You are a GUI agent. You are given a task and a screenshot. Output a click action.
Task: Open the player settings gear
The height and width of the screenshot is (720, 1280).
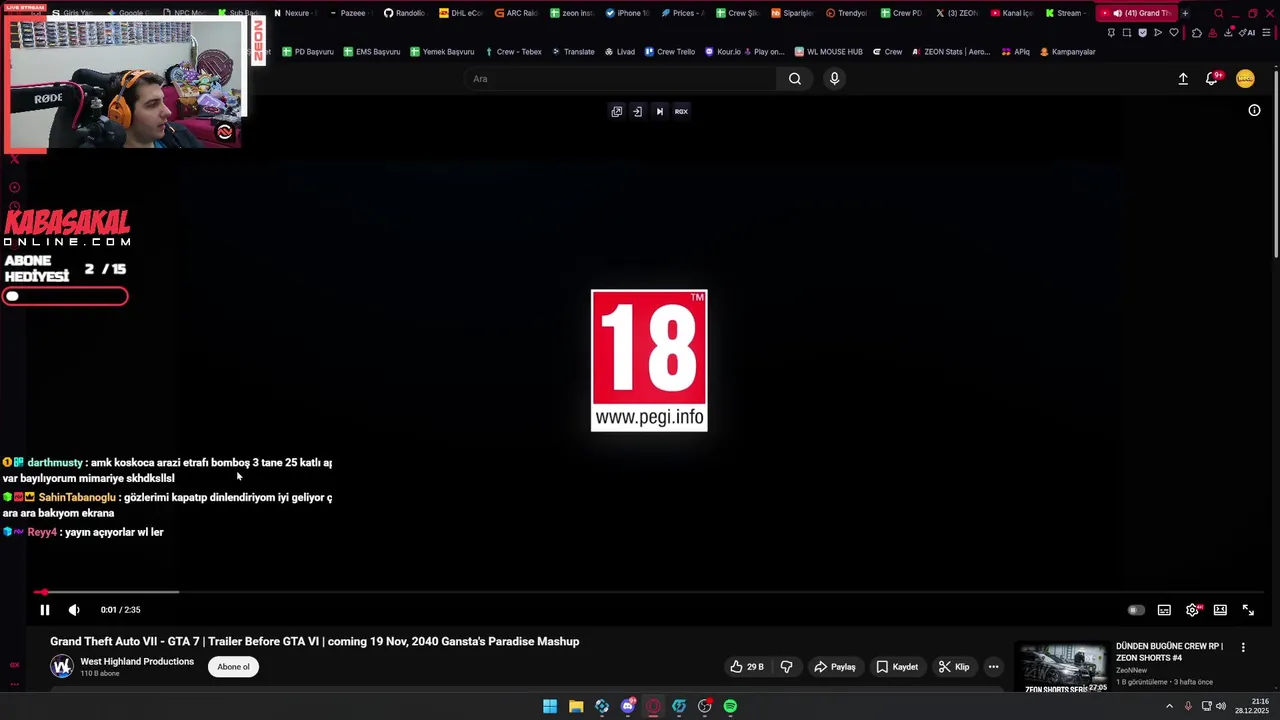(1192, 610)
